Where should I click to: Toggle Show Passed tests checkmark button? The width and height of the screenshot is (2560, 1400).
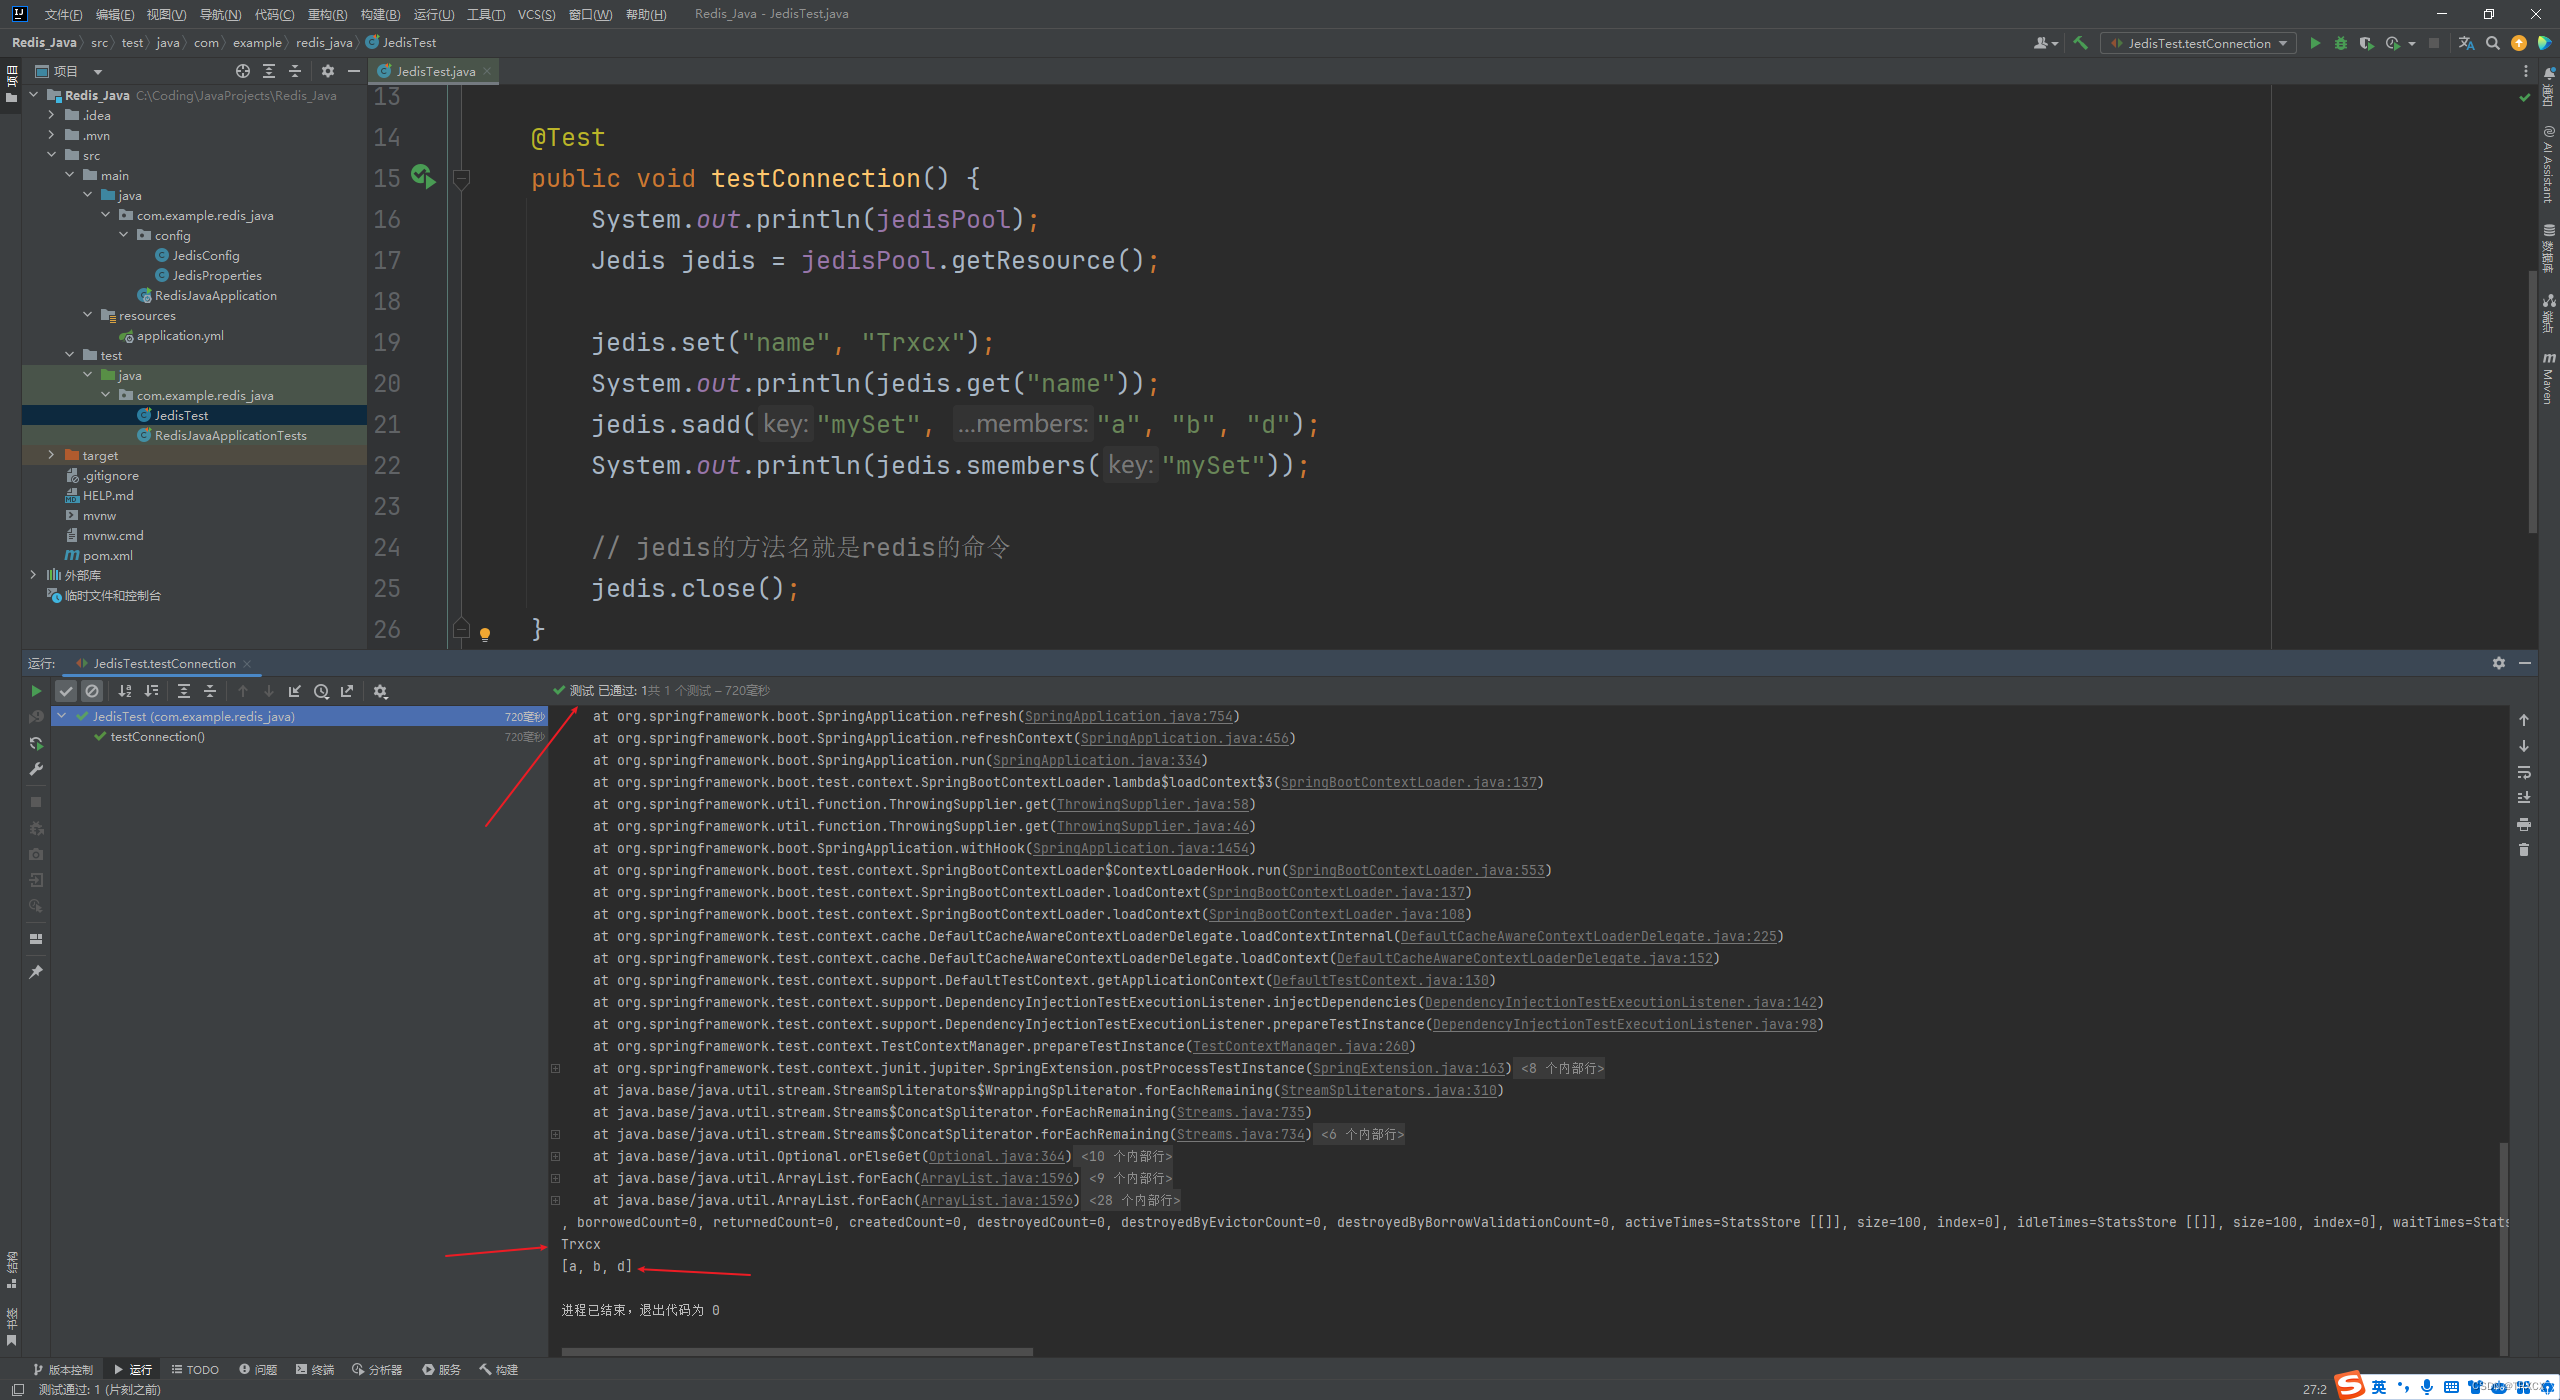tap(66, 691)
